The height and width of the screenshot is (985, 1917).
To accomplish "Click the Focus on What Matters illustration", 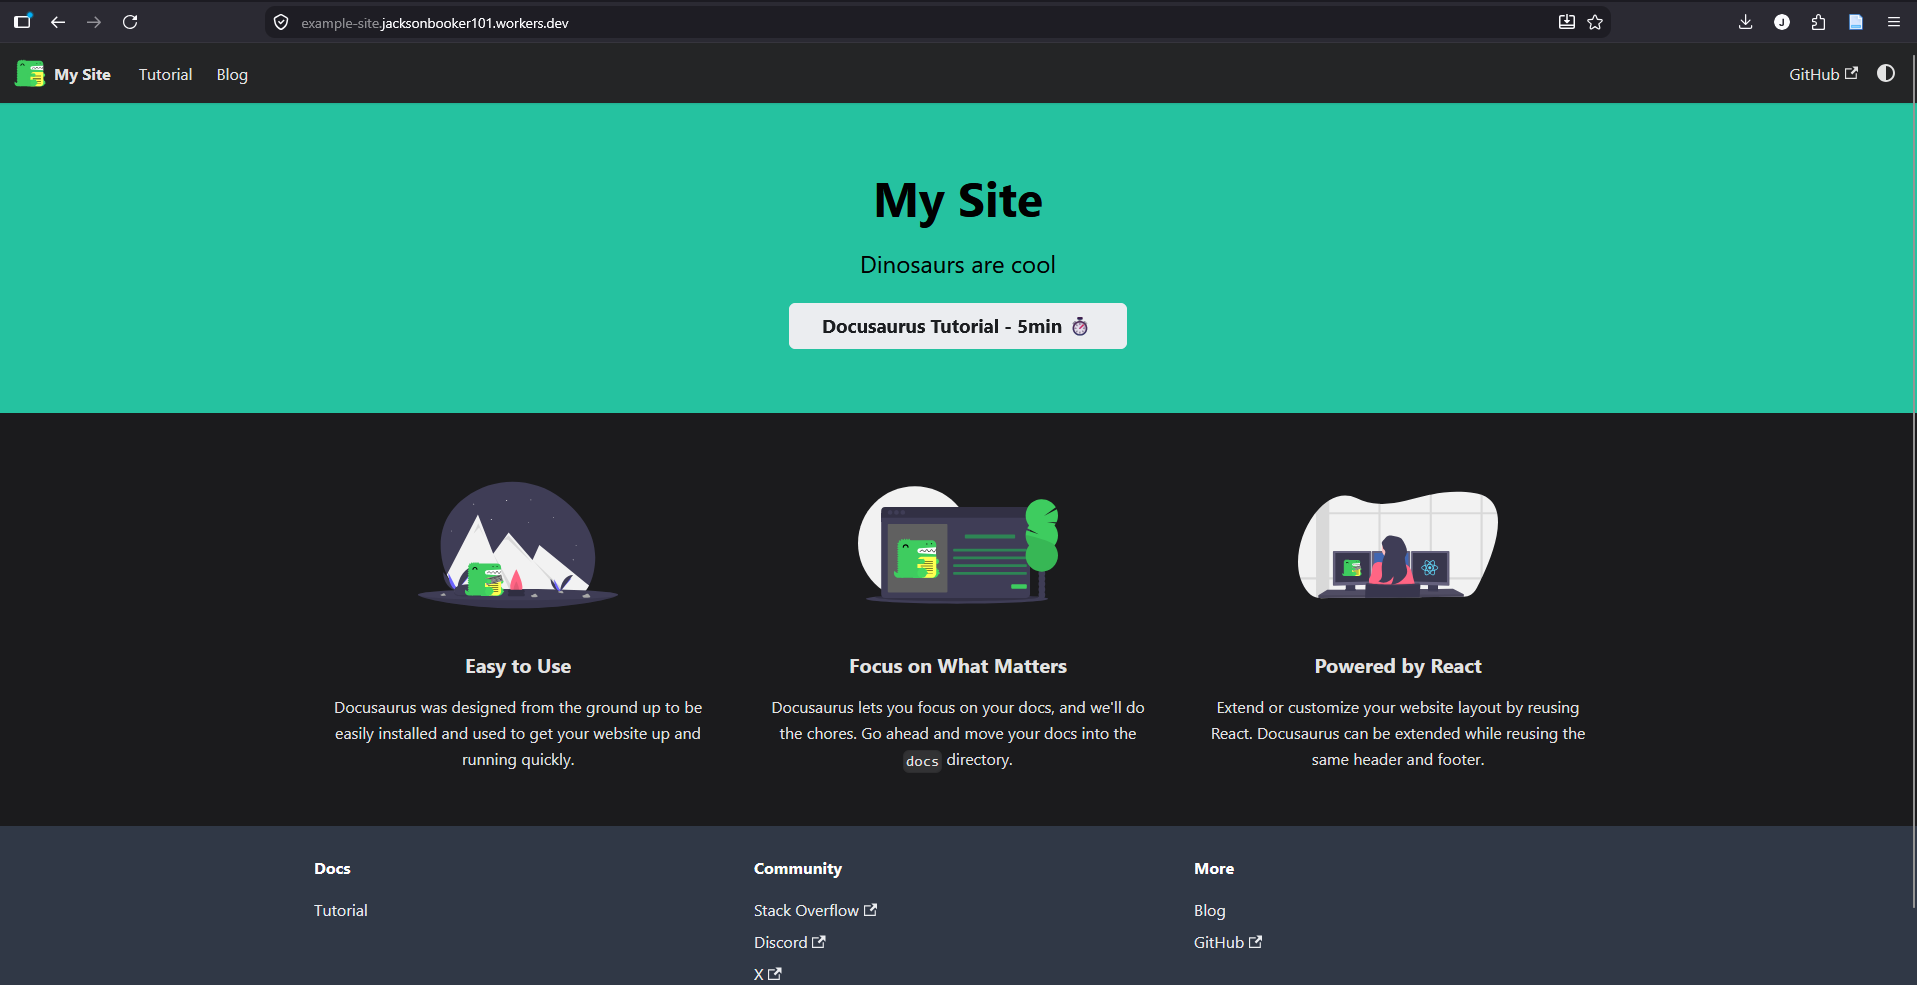I will pyautogui.click(x=958, y=545).
